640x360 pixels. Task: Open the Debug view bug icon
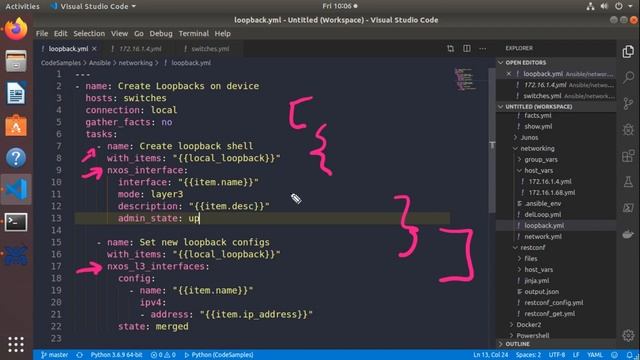click(628, 130)
